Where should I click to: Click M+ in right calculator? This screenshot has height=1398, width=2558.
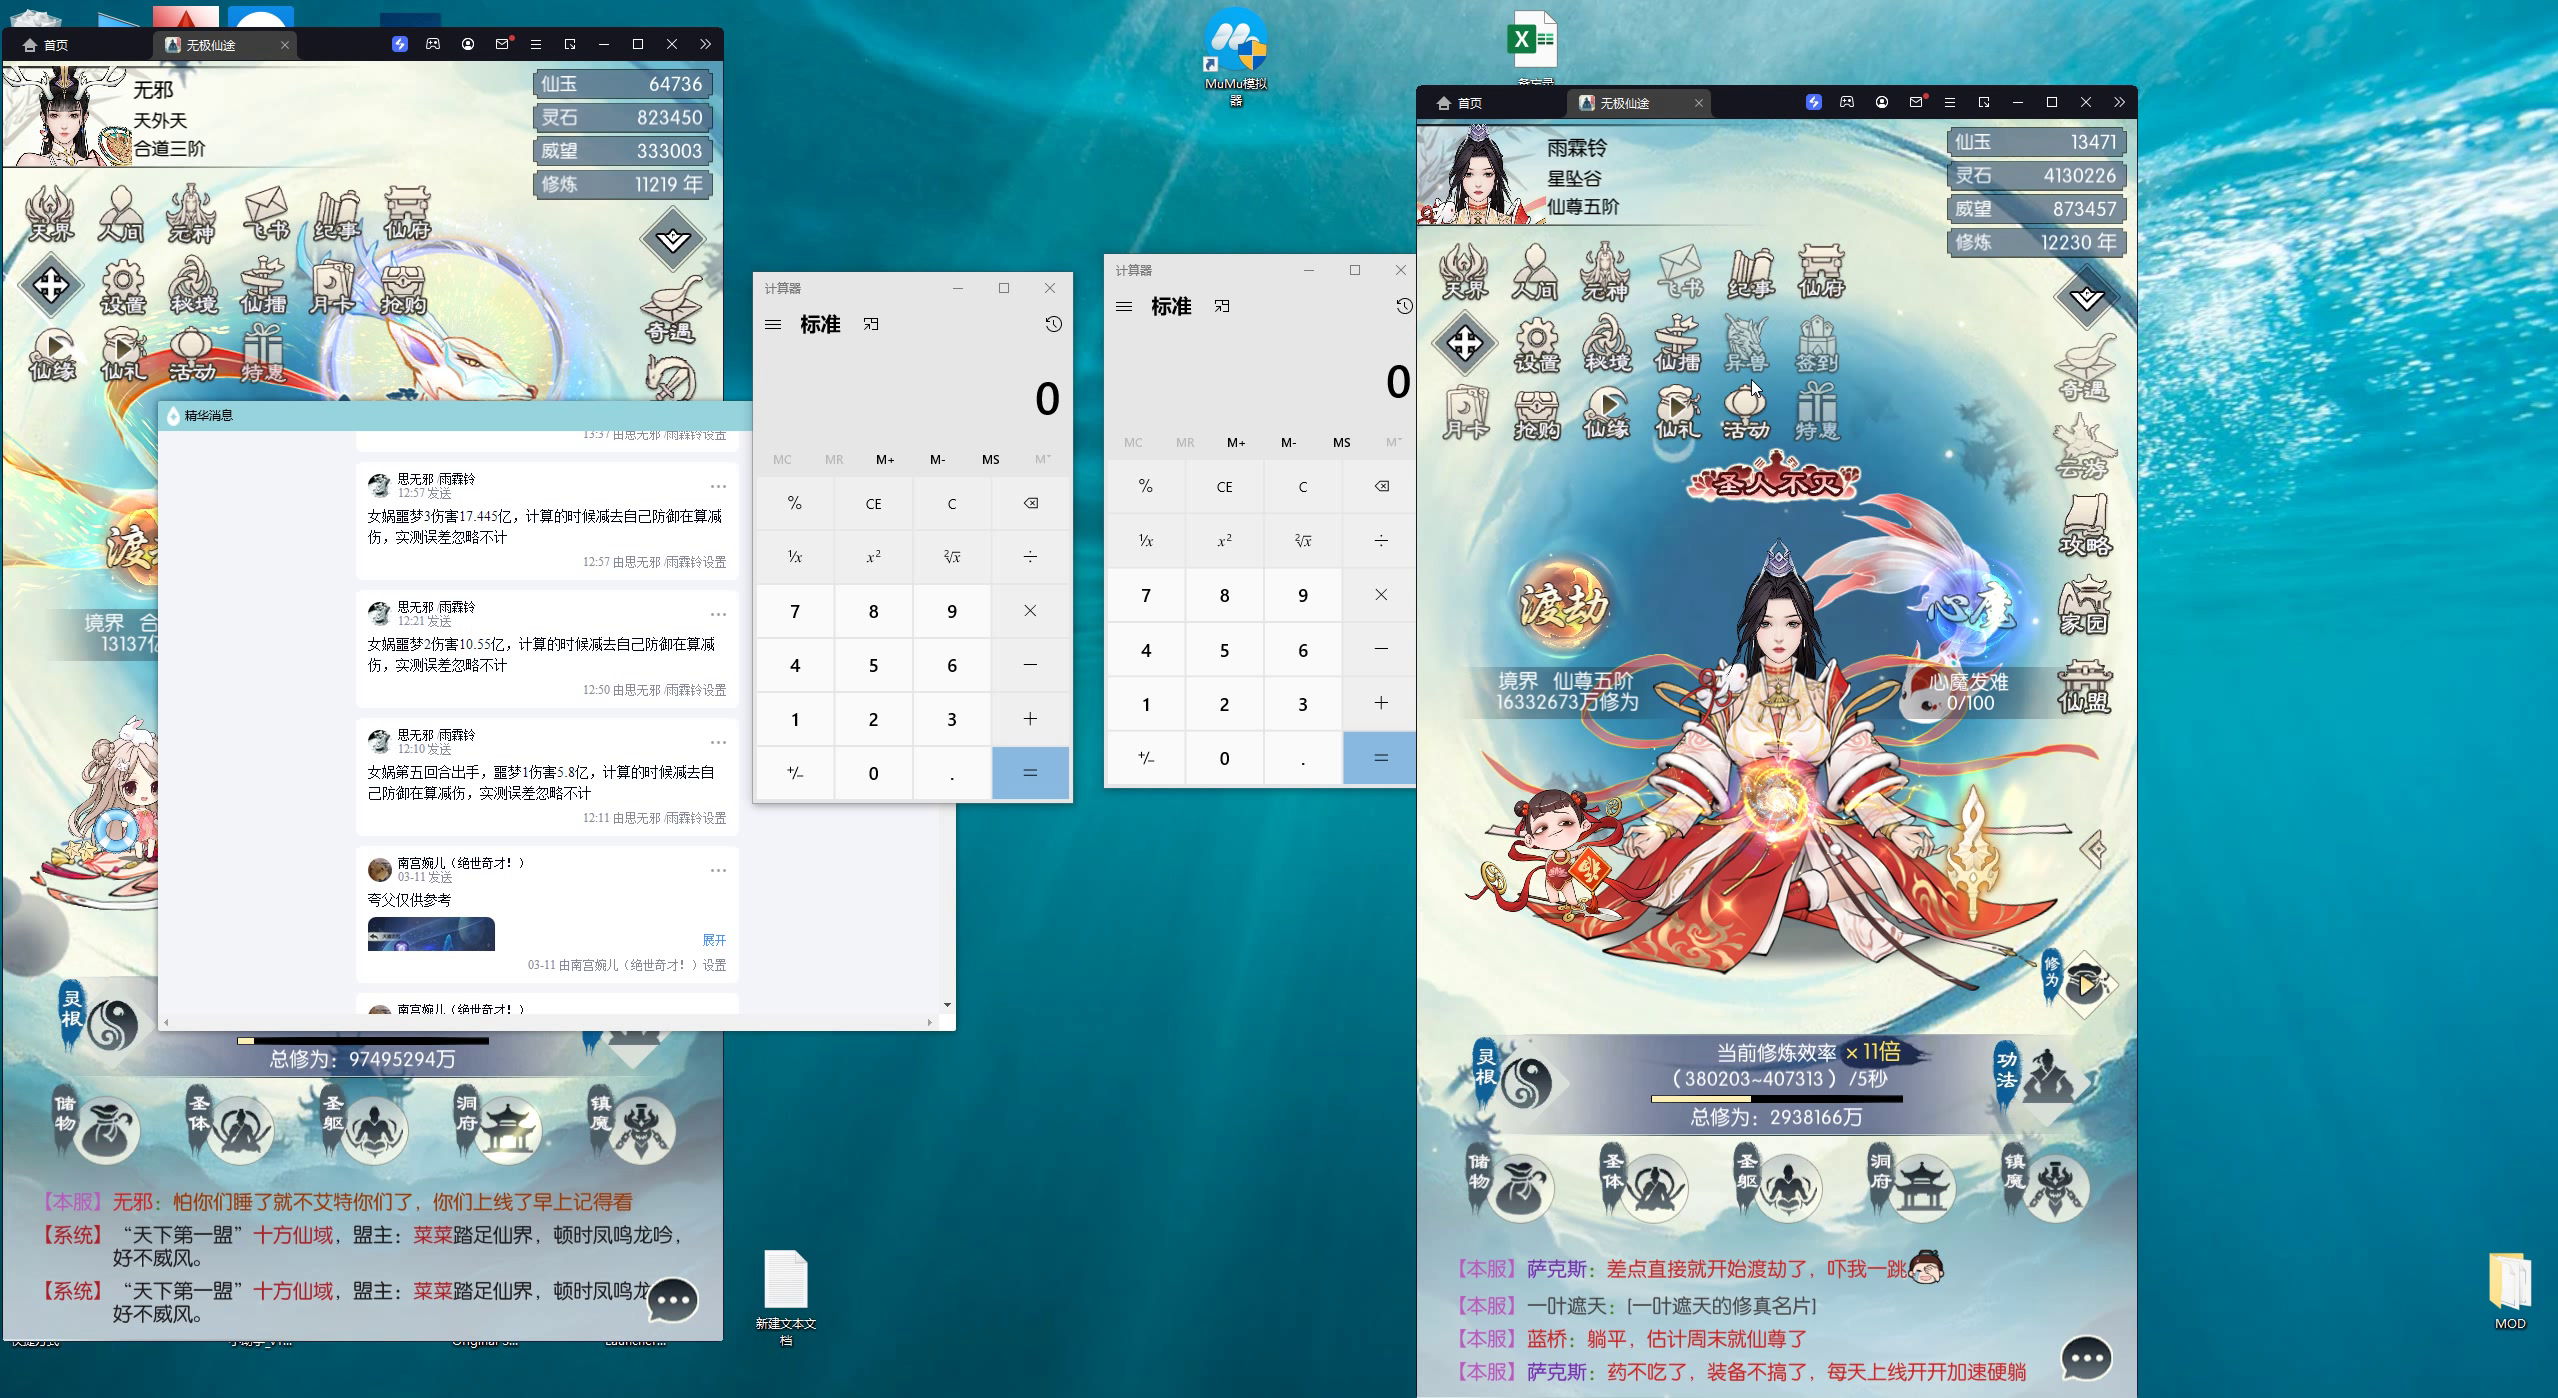[1236, 442]
